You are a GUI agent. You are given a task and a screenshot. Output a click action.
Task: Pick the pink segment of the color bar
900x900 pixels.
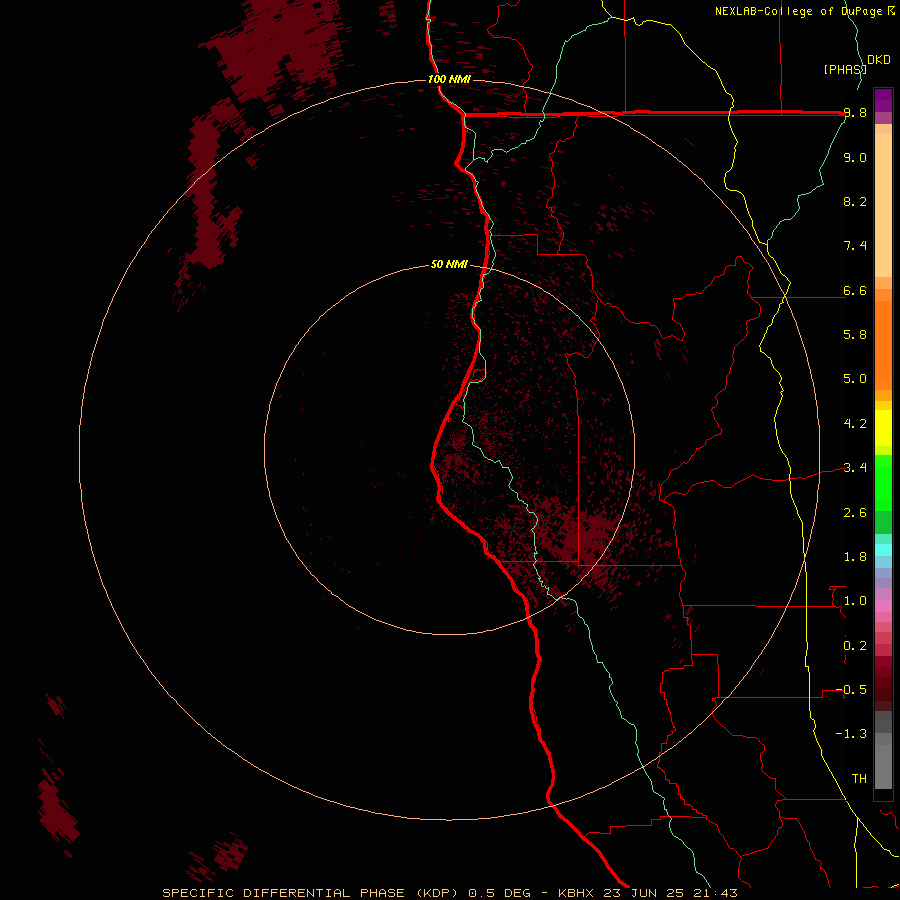pos(883,606)
